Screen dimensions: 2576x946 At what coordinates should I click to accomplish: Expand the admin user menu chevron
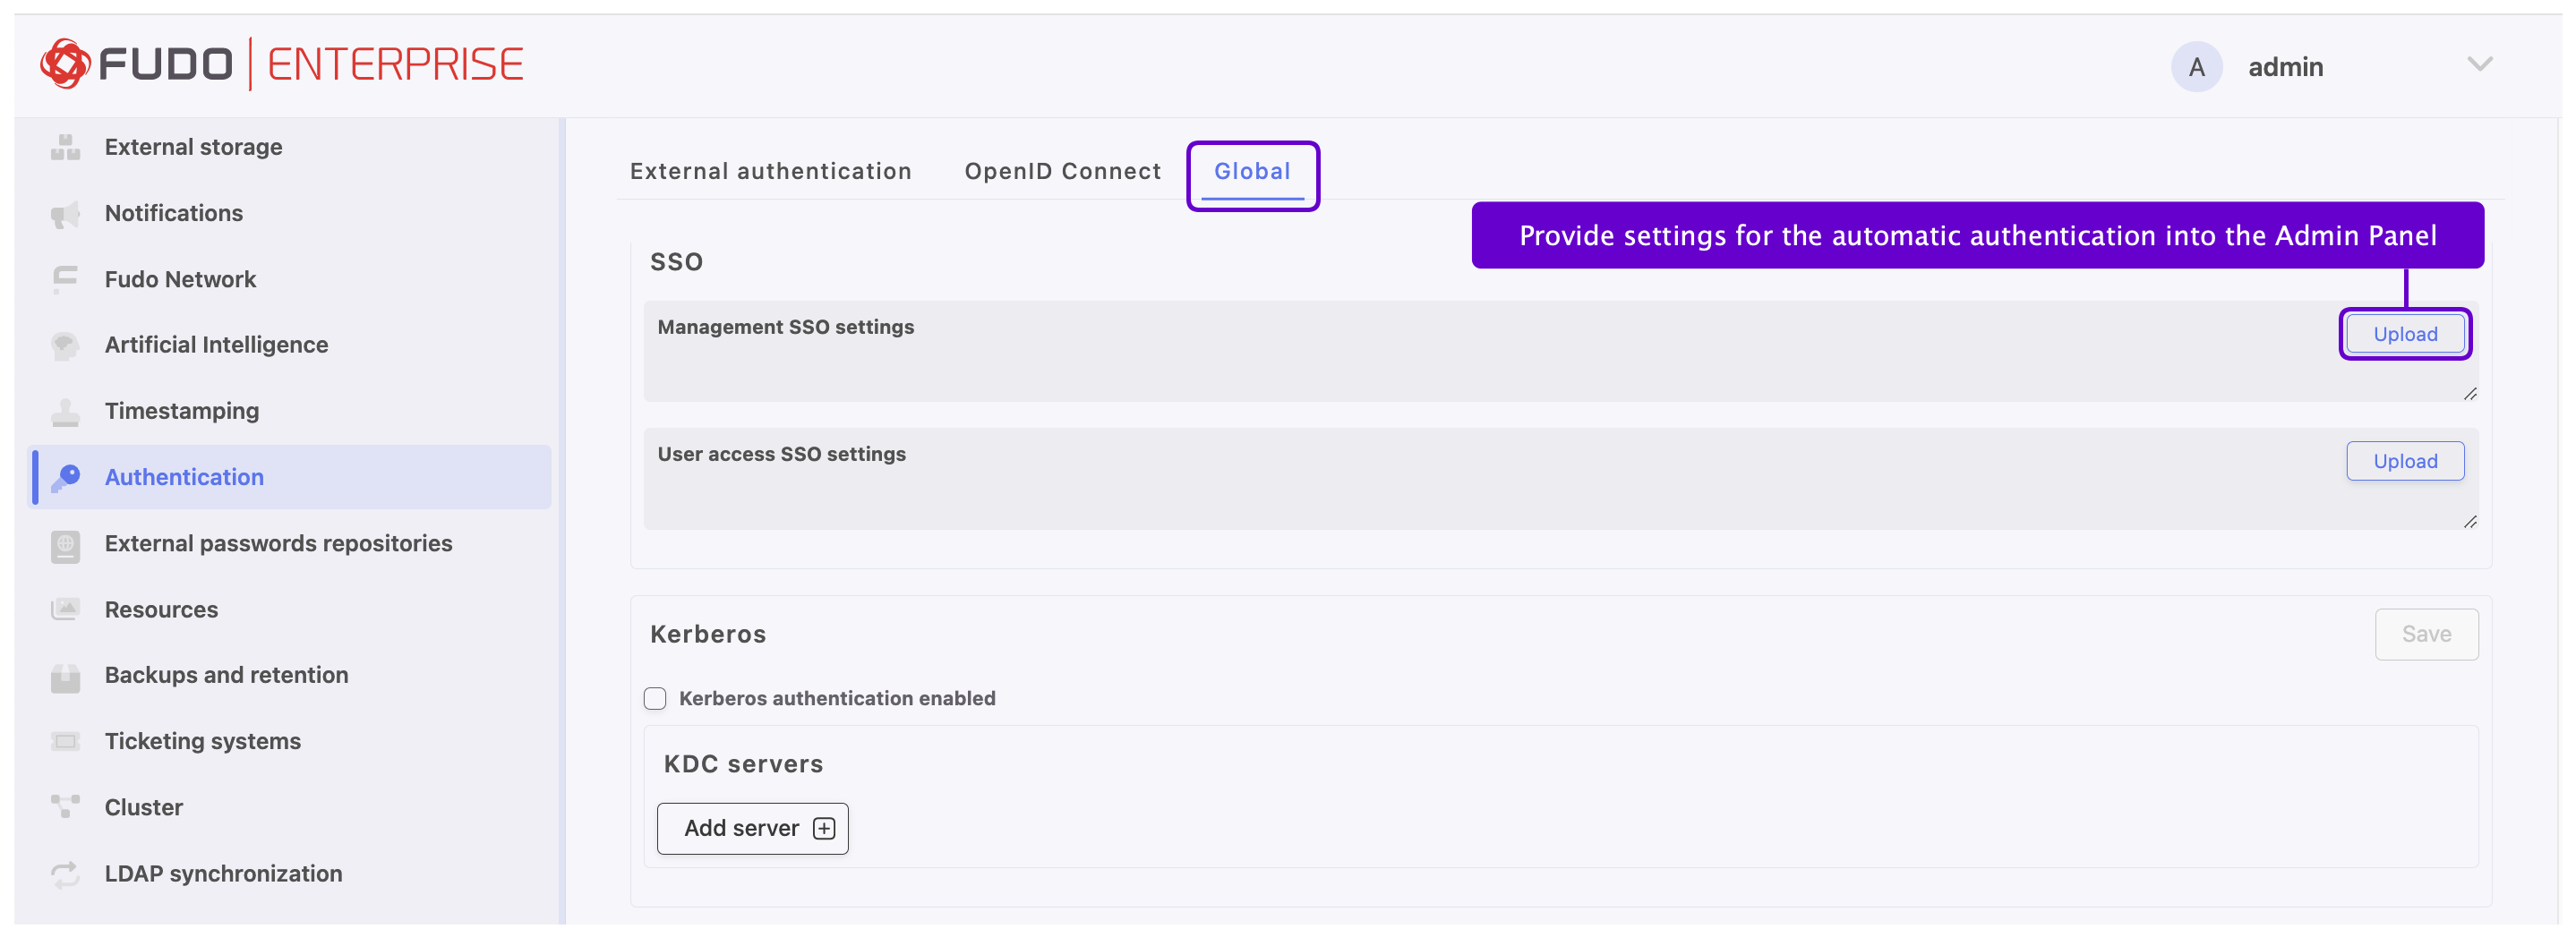click(x=2479, y=65)
